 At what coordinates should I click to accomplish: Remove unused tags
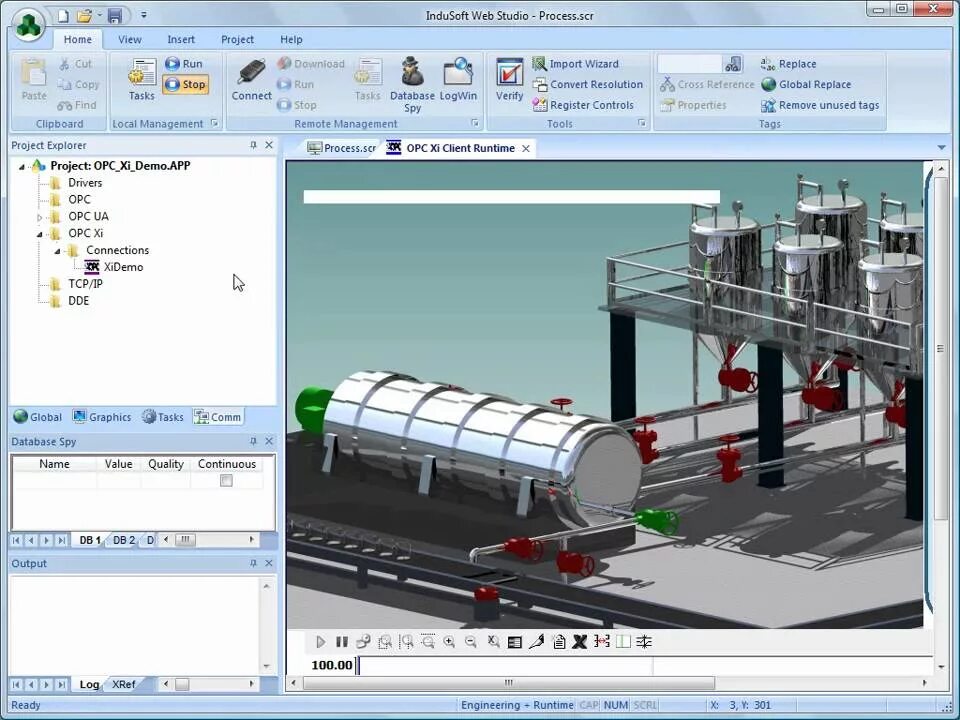tap(820, 105)
